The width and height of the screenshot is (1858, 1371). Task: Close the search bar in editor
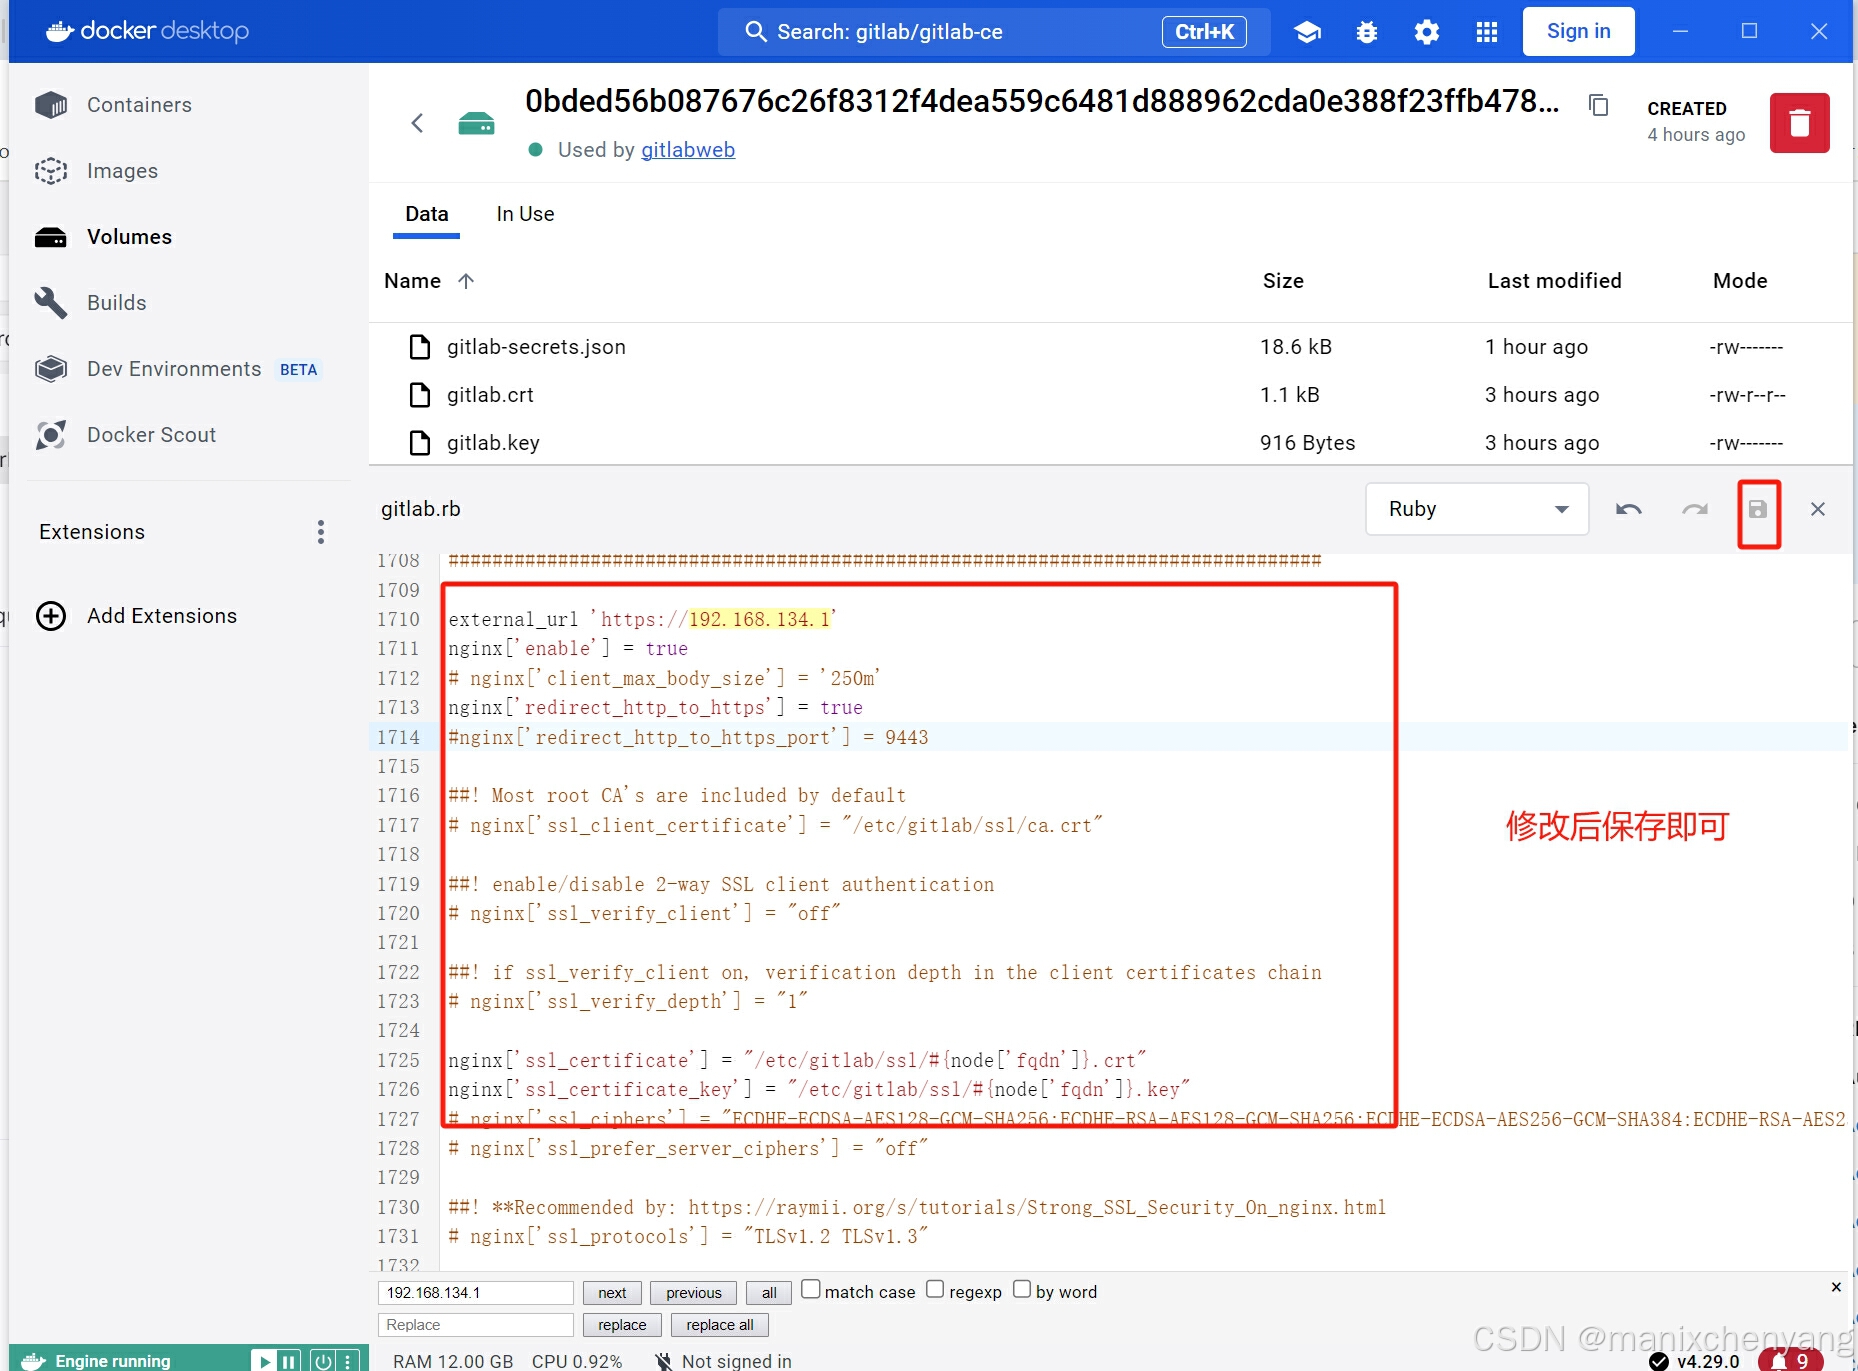[1836, 1287]
